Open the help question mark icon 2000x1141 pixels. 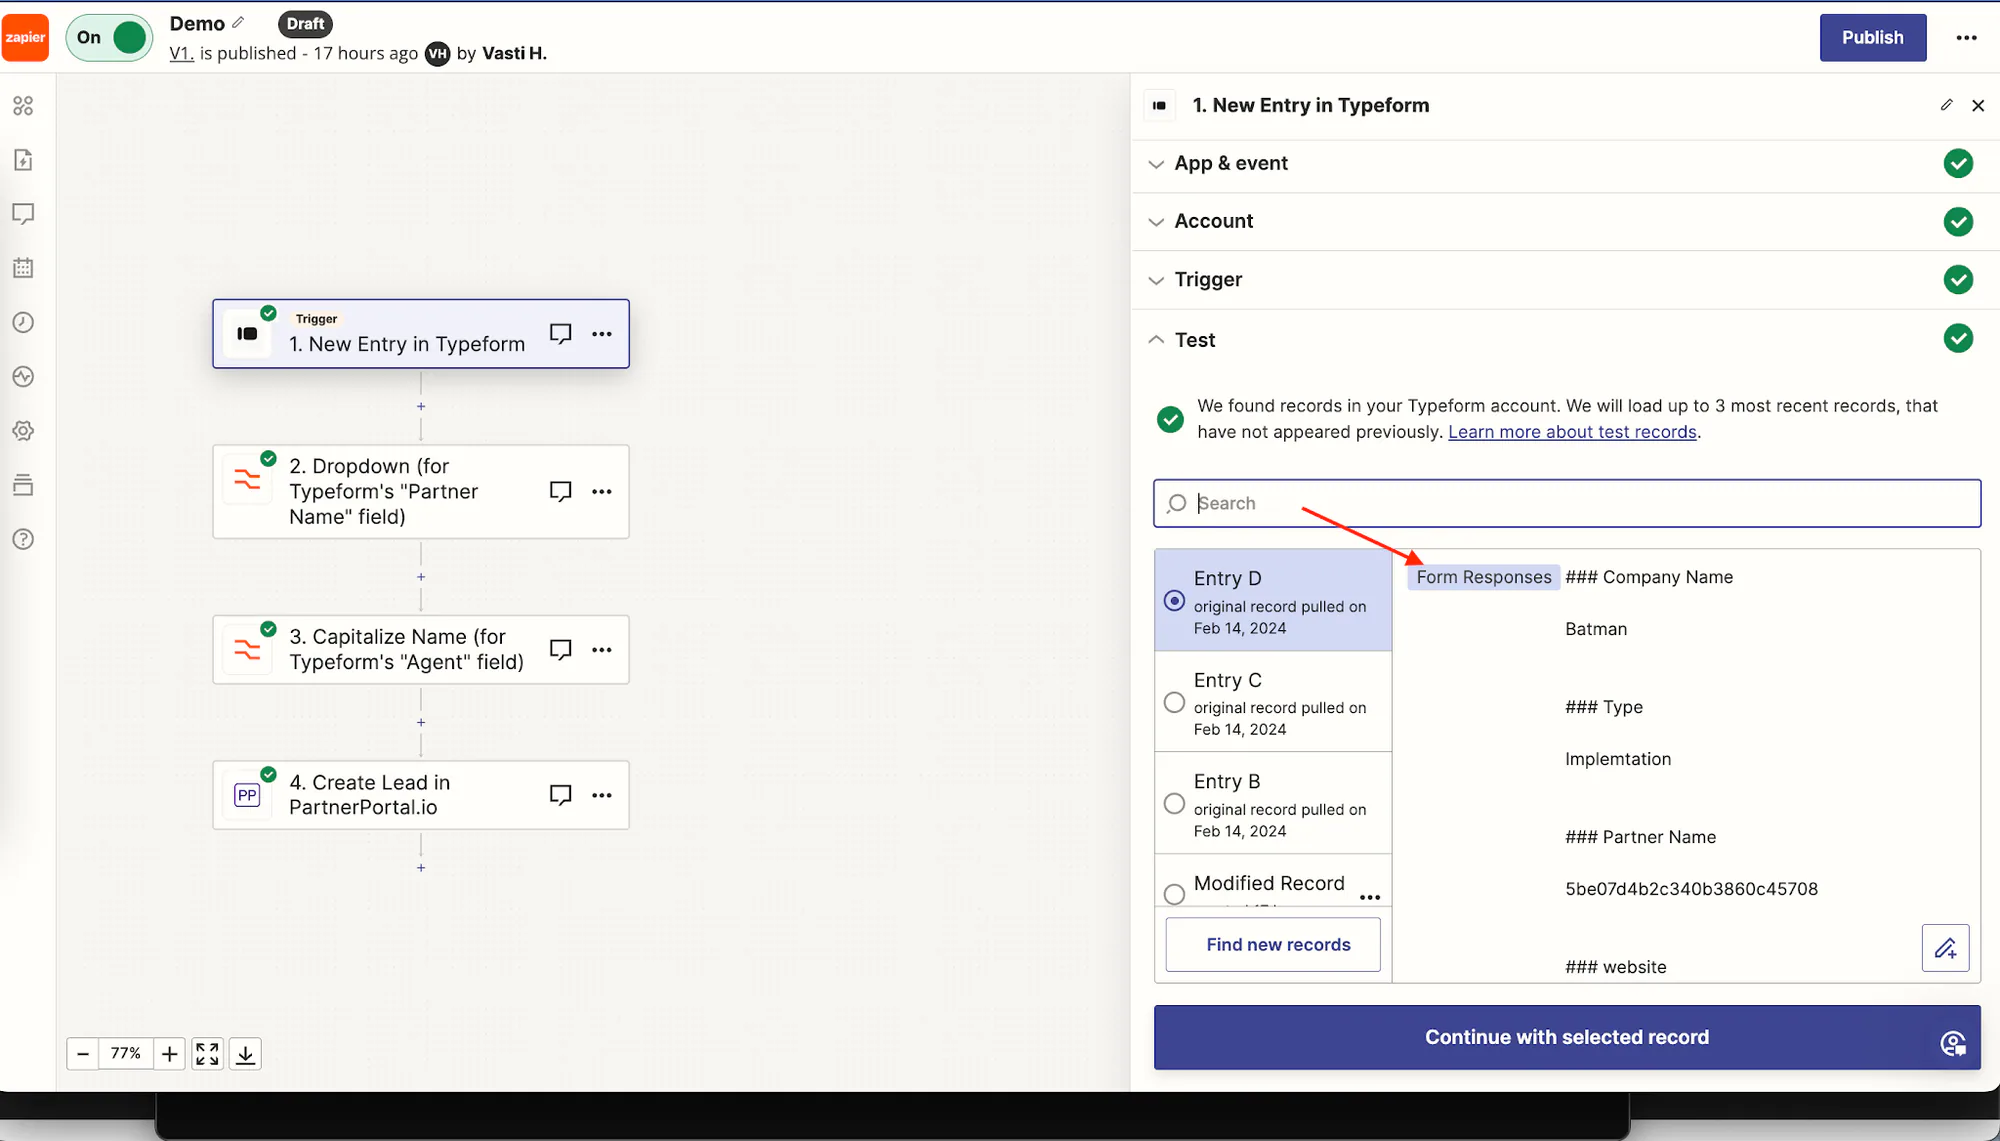pyautogui.click(x=23, y=539)
